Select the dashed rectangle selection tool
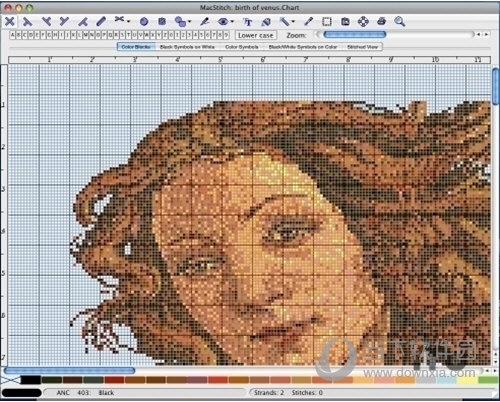Screen dimensions: 500x402 tap(327, 22)
